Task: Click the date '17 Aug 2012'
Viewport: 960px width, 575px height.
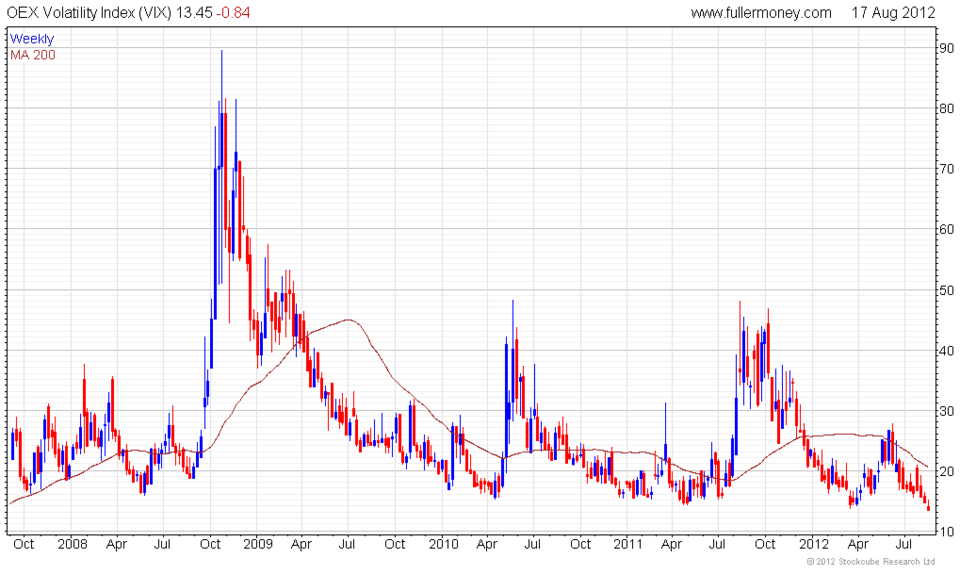Action: pyautogui.click(x=893, y=12)
